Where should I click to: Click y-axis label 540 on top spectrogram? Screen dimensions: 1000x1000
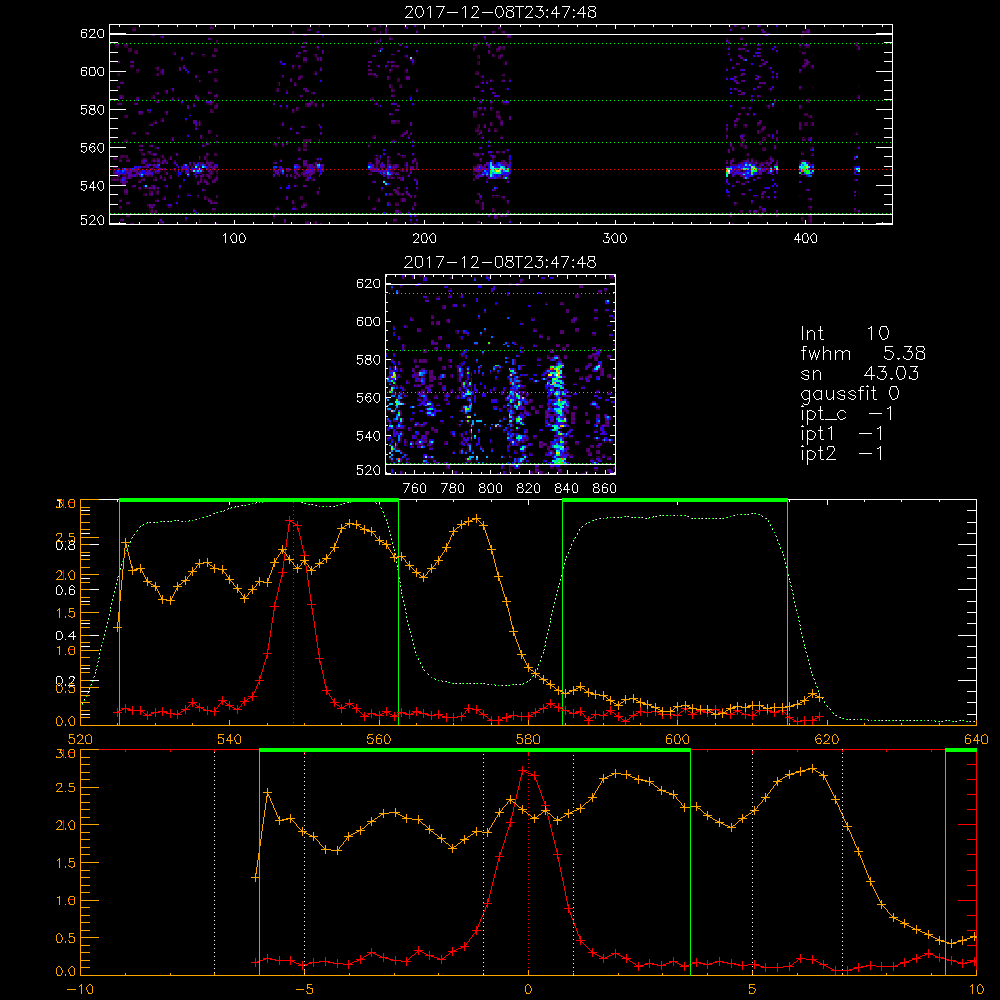tap(92, 186)
